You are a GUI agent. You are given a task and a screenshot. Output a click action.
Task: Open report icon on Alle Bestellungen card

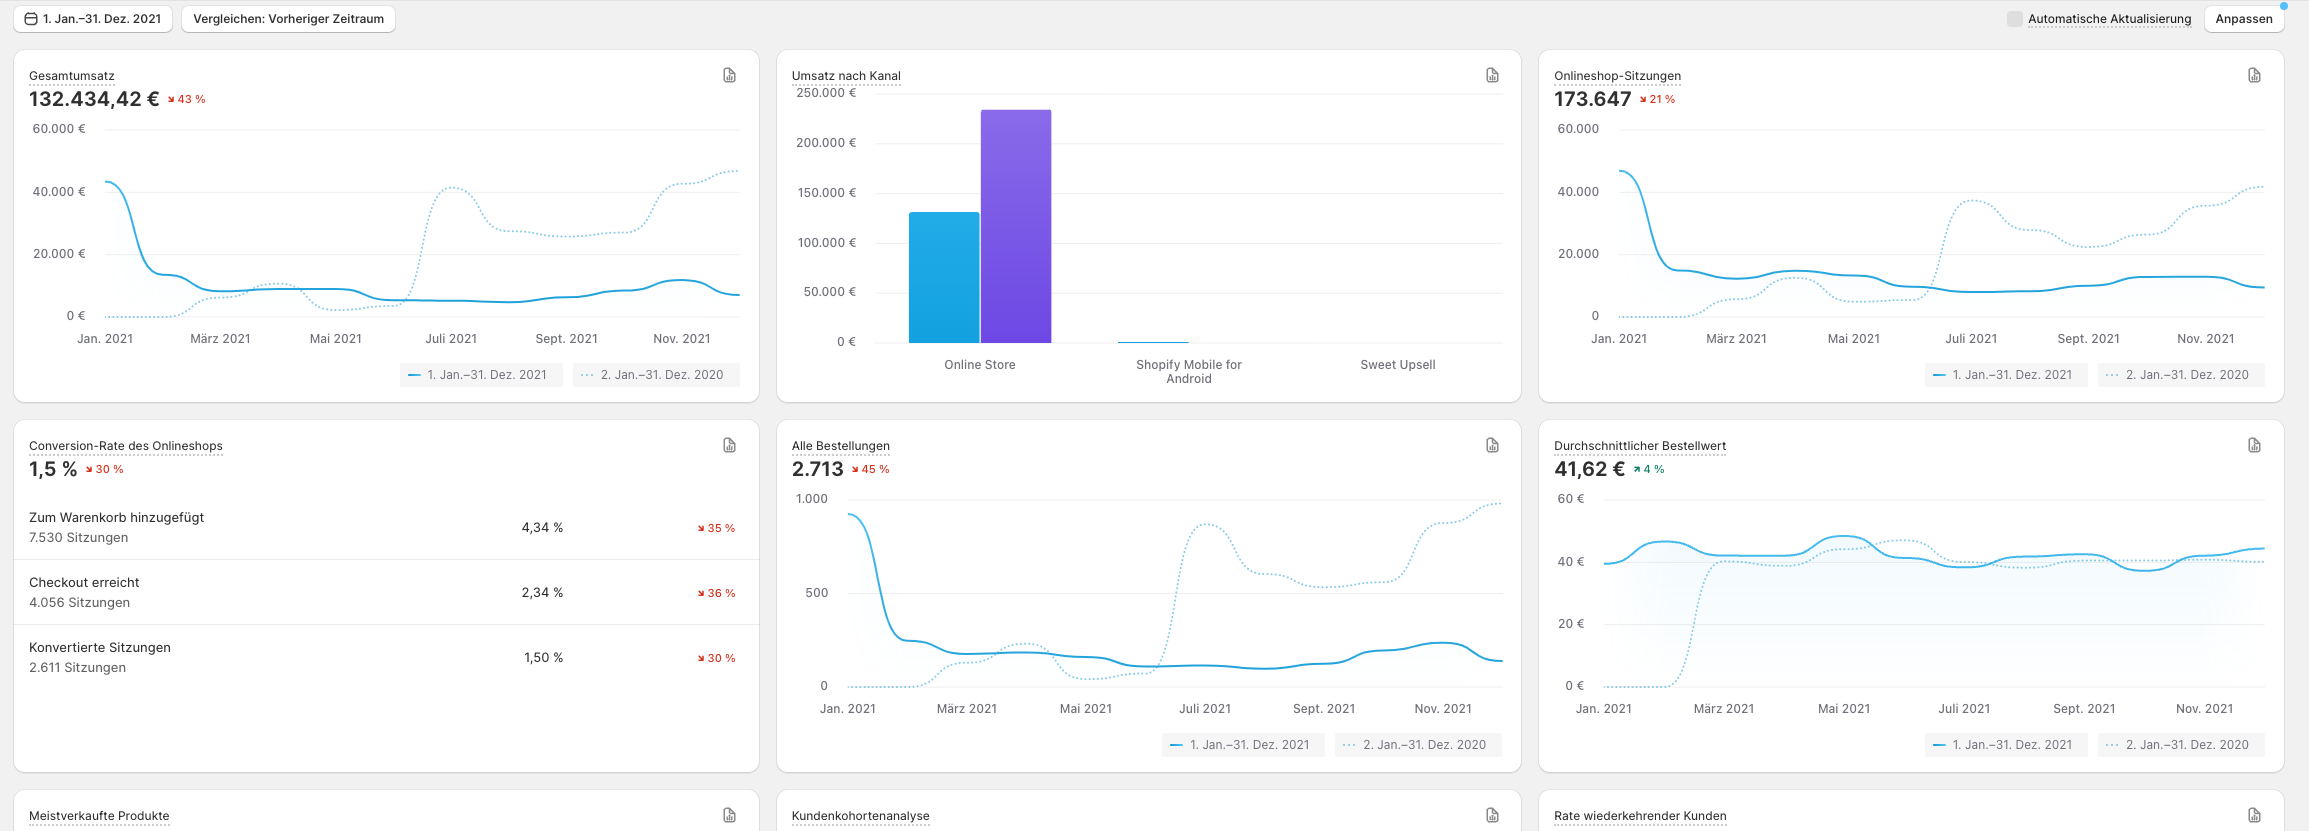point(1492,446)
